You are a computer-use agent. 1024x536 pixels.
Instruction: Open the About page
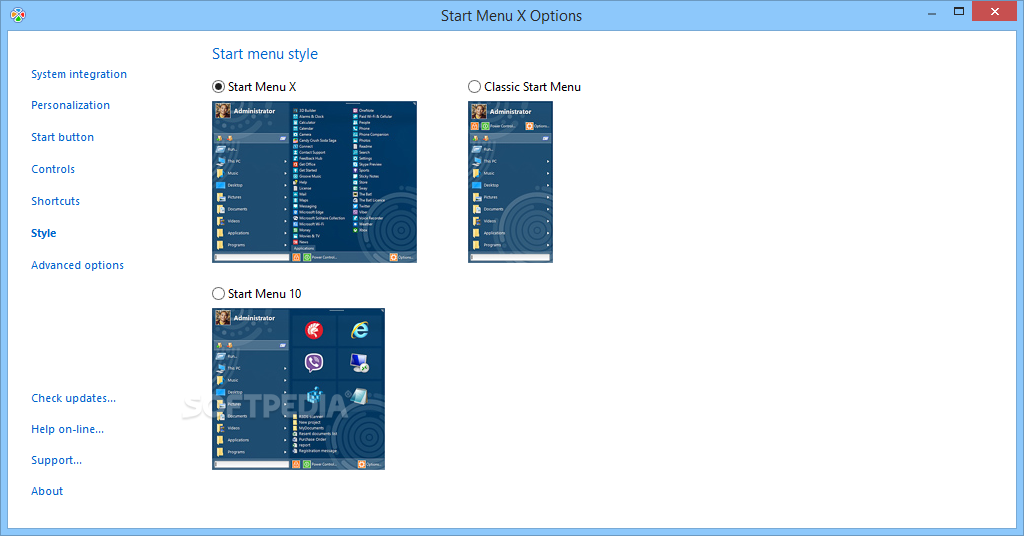[x=47, y=491]
